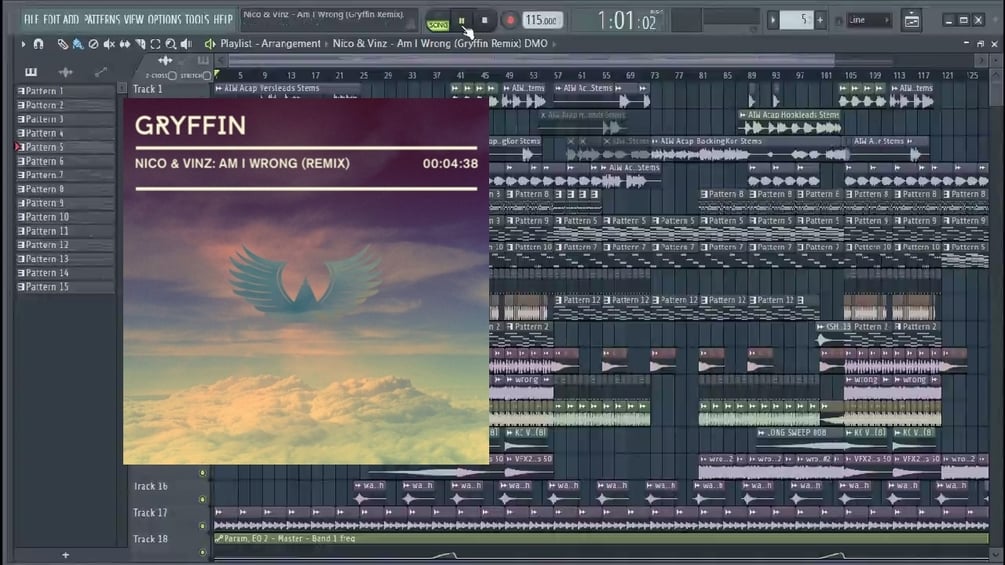This screenshot has width=1005, height=565.
Task: Toggle mute dot on Track 16
Action: [x=203, y=499]
